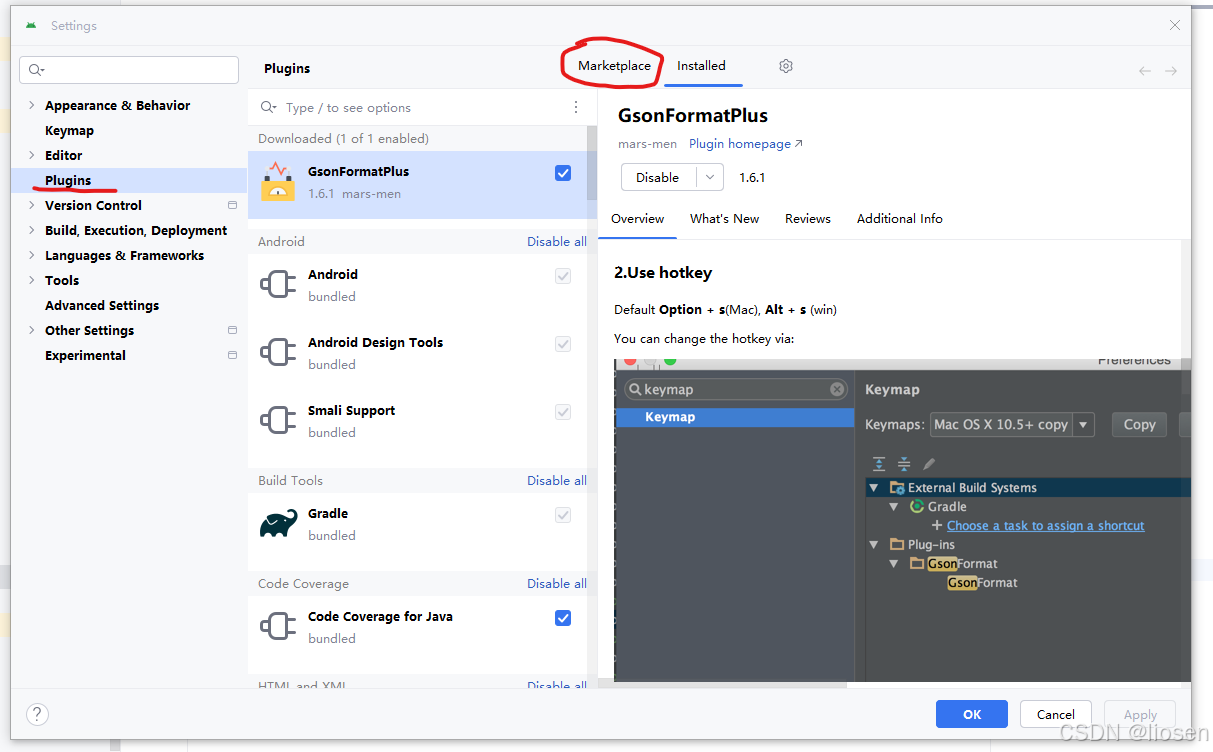1213x752 pixels.
Task: Click the 1.6.1 version label
Action: pos(752,177)
